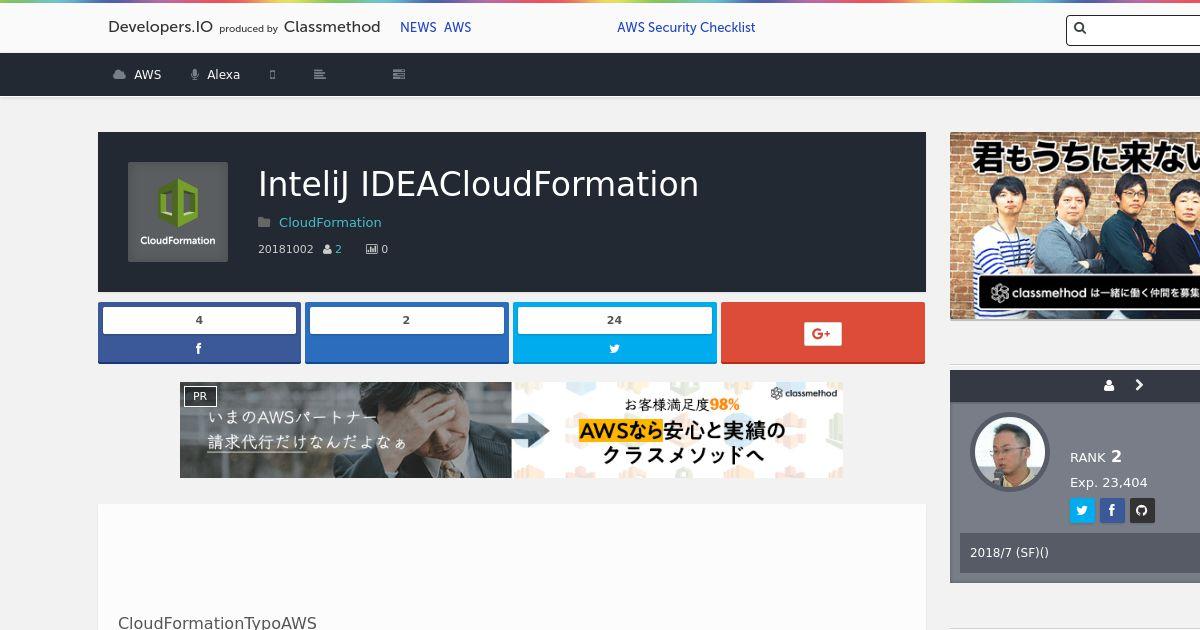Share the article on Facebook
Screen dimensions: 1200x630
point(199,349)
